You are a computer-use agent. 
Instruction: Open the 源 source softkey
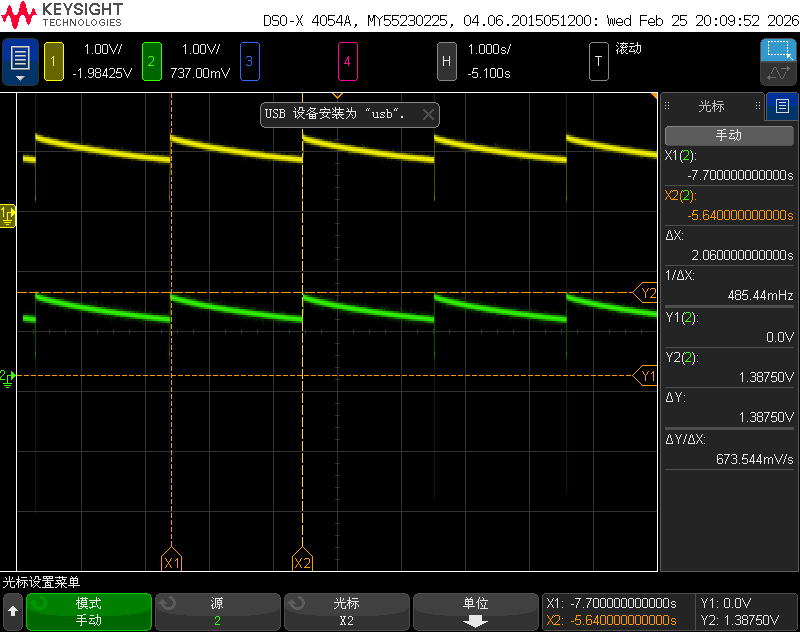pyautogui.click(x=218, y=612)
